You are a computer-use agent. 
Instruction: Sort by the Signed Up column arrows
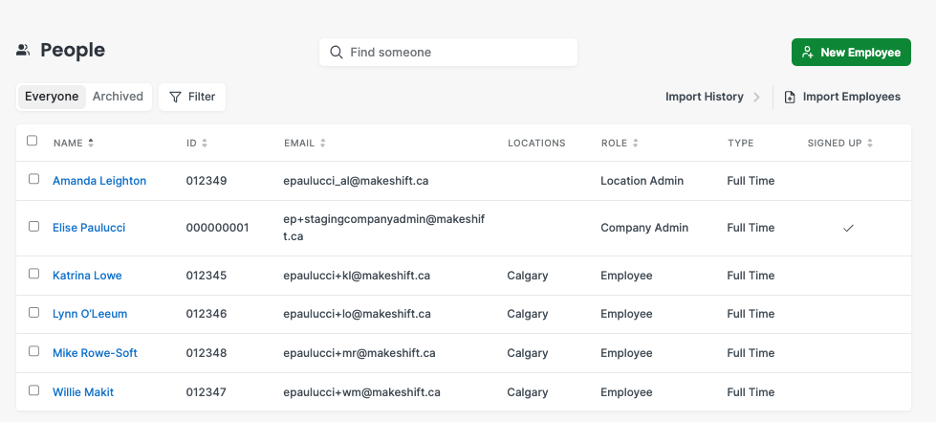[870, 143]
